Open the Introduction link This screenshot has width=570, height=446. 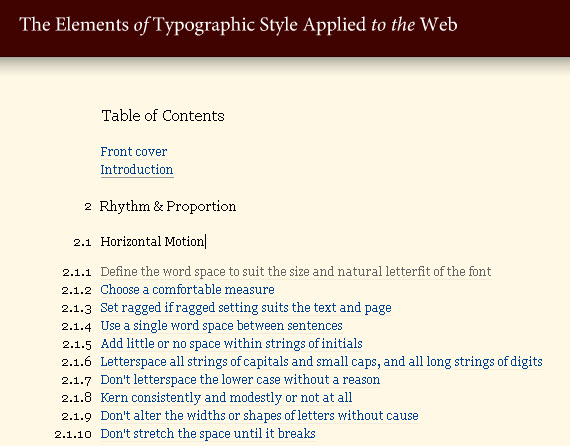137,170
